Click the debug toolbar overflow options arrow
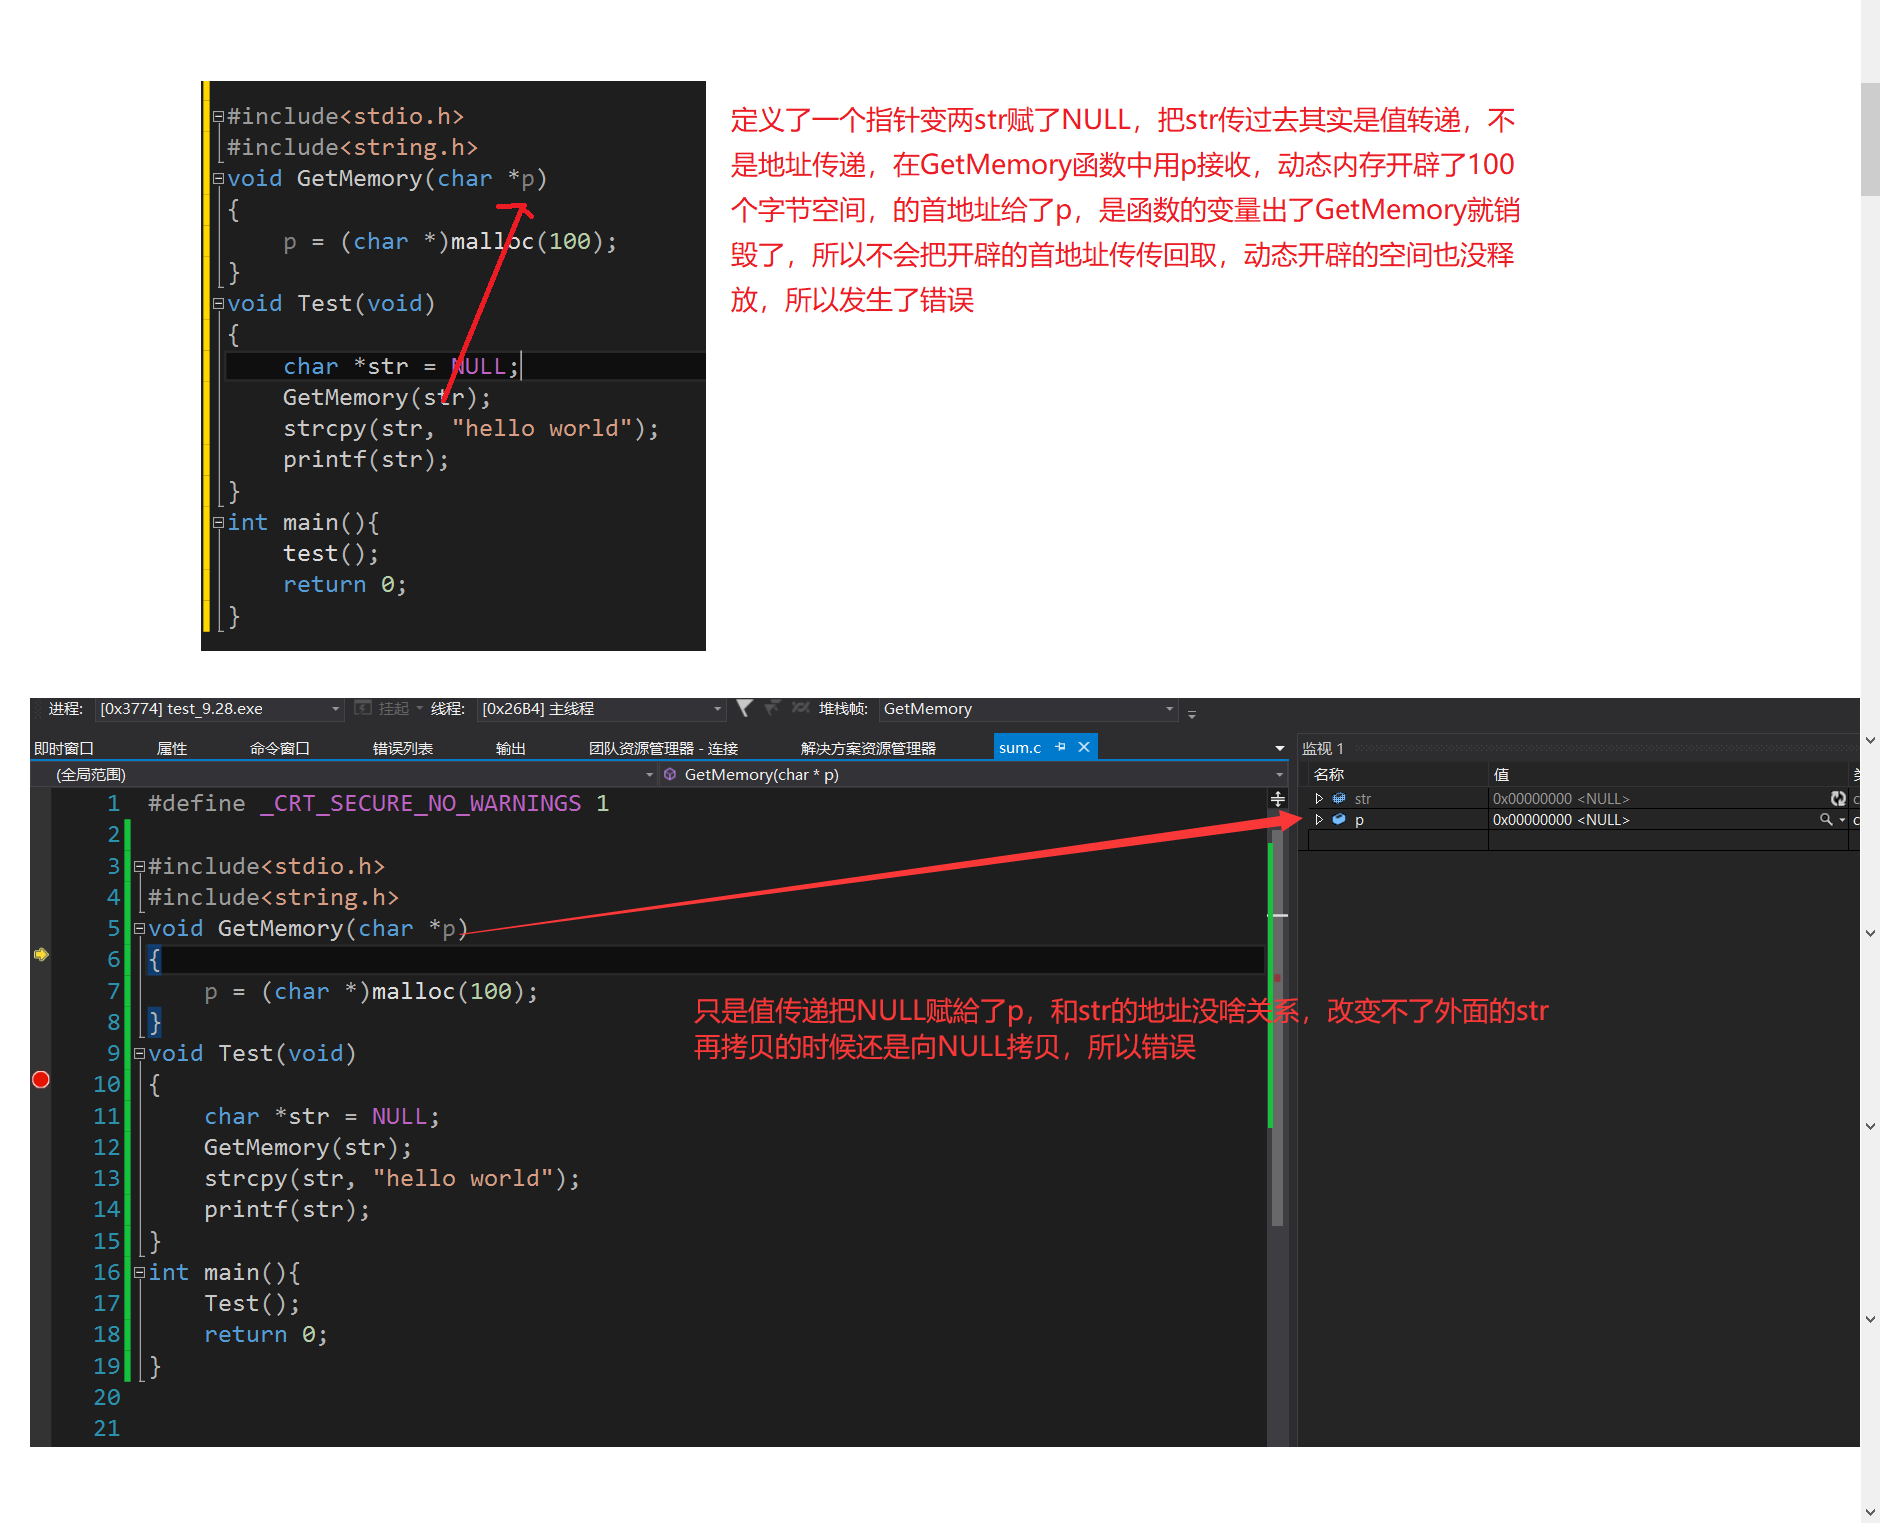The height and width of the screenshot is (1523, 1880). point(1192,714)
